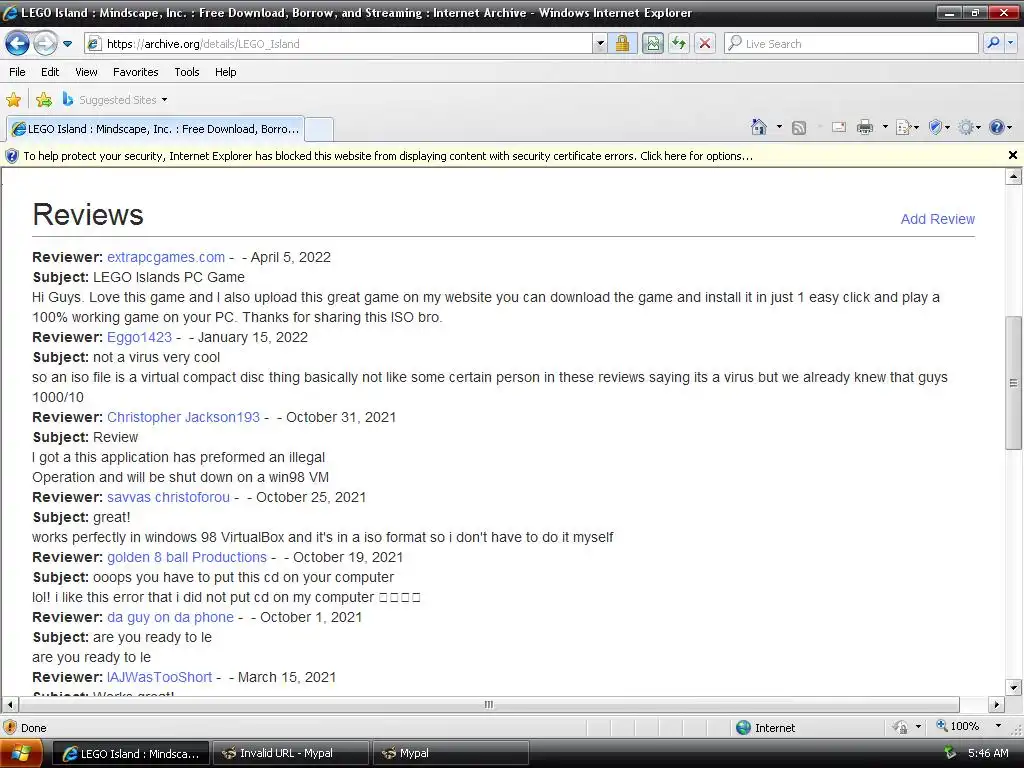
Task: Open the Tools menu
Action: (x=186, y=72)
